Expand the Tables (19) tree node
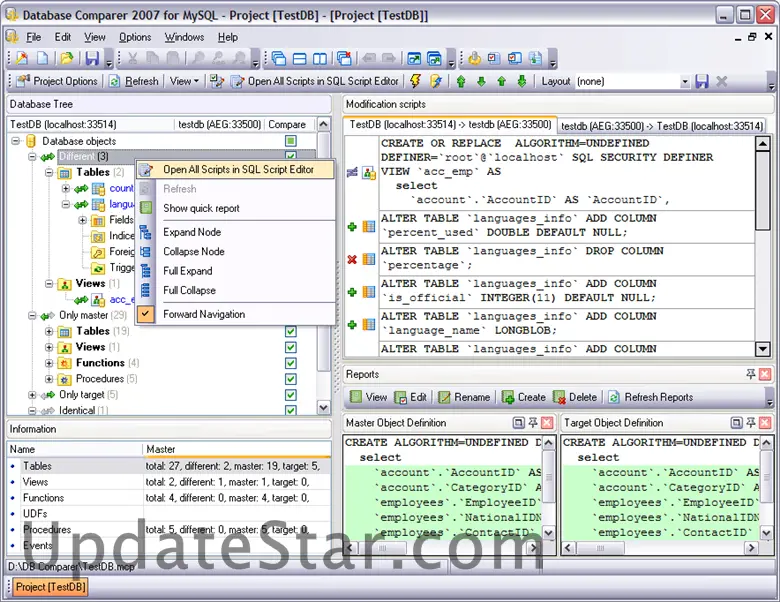The width and height of the screenshot is (780, 602). (x=49, y=331)
